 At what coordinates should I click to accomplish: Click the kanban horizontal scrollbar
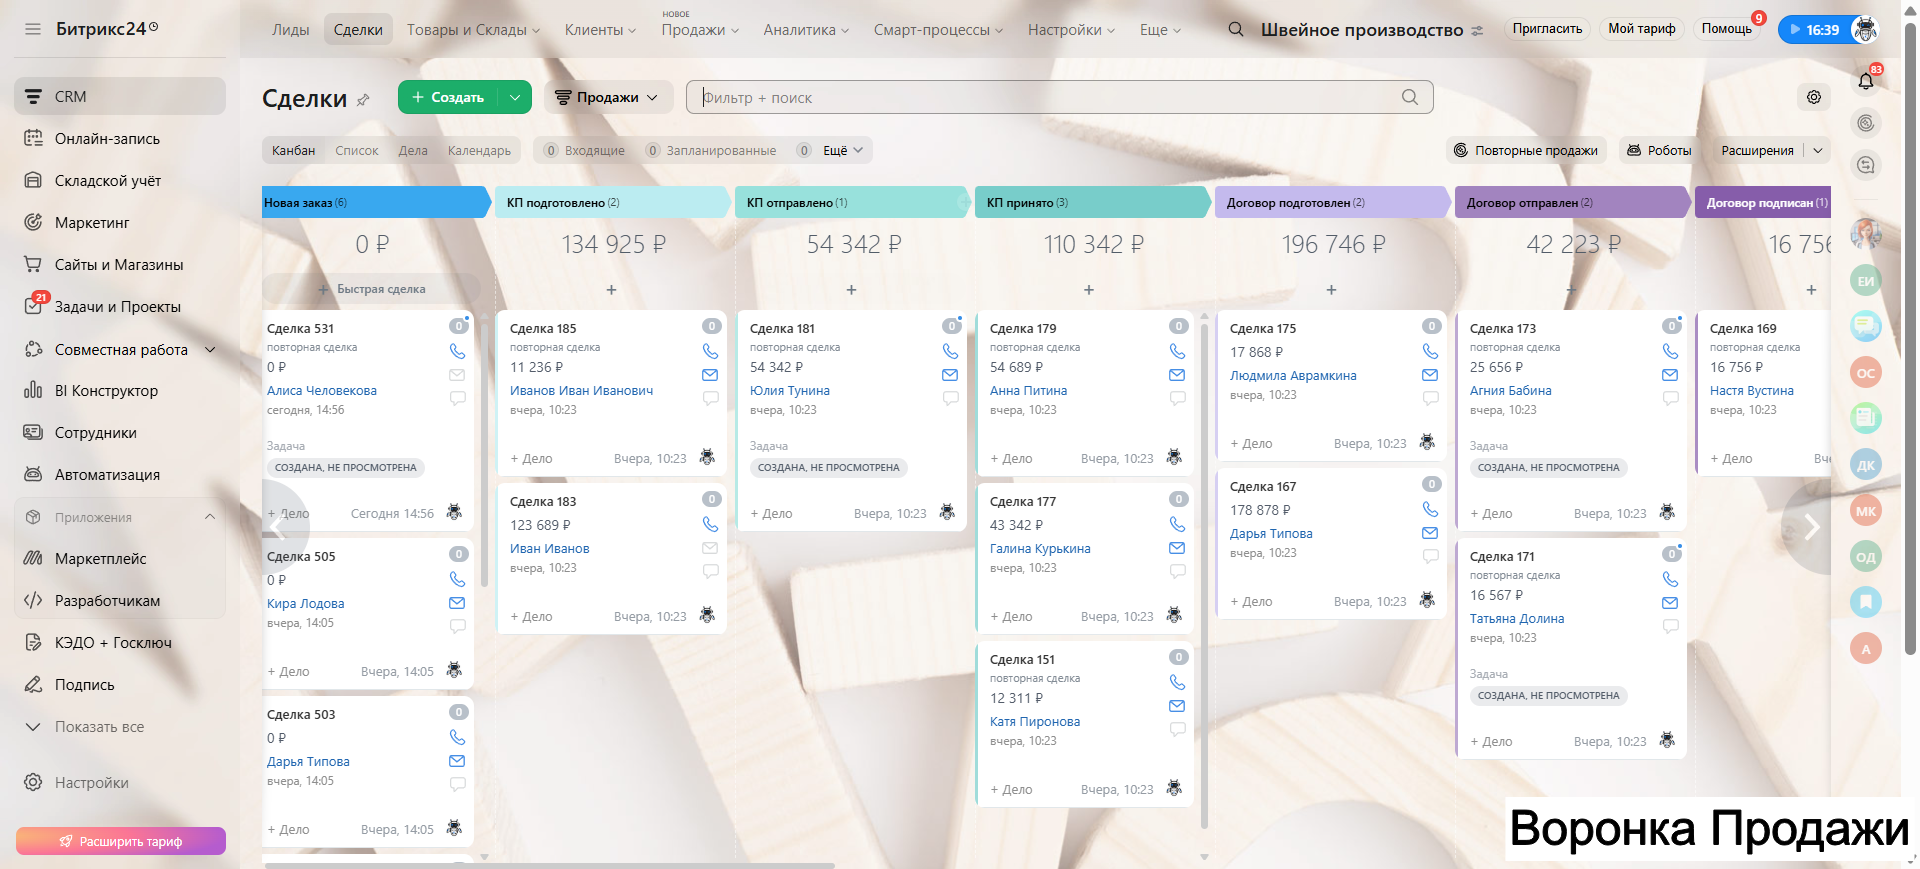[548, 865]
